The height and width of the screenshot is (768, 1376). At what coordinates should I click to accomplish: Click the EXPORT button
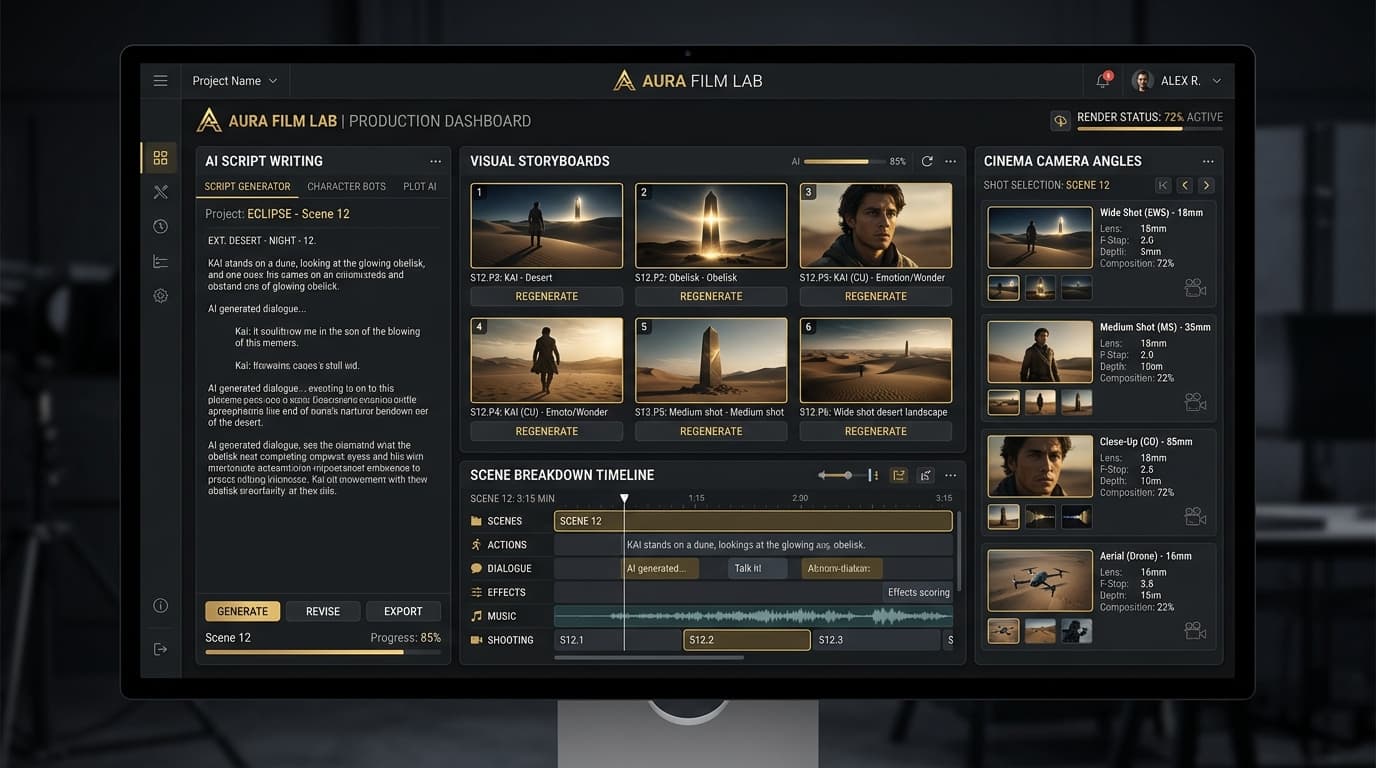(x=403, y=611)
